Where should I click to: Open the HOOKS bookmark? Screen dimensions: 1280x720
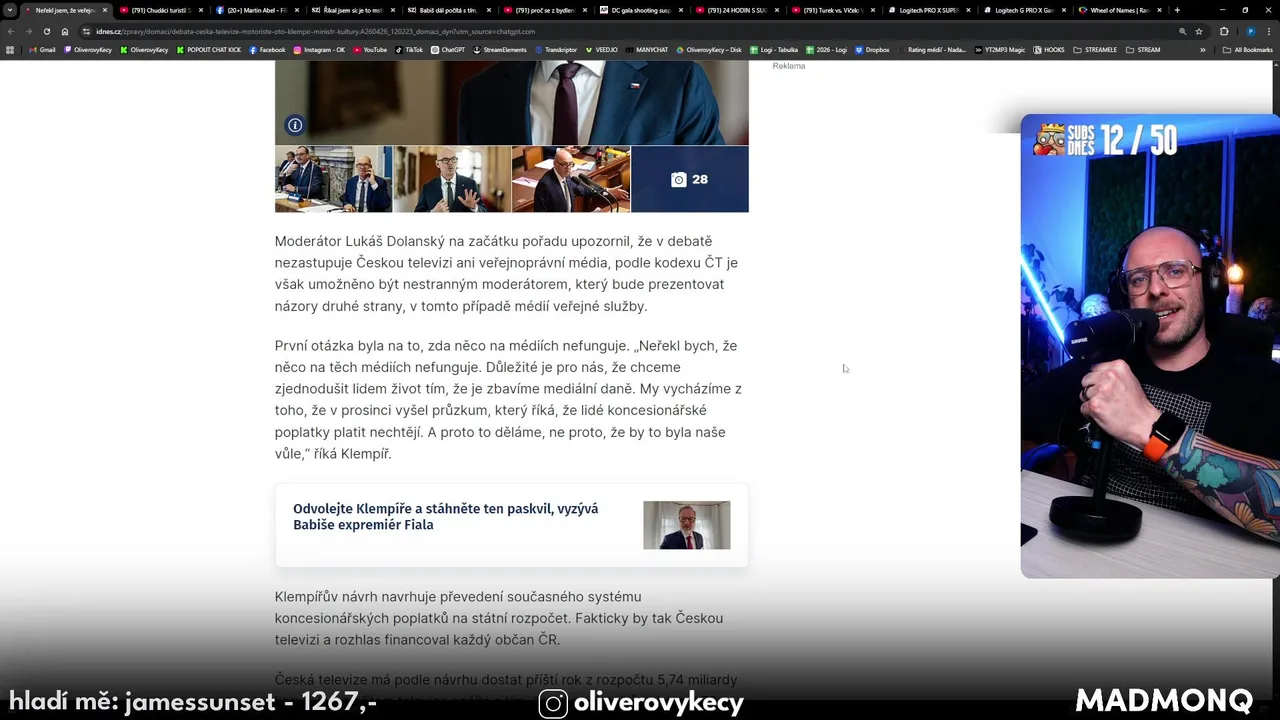point(1050,49)
